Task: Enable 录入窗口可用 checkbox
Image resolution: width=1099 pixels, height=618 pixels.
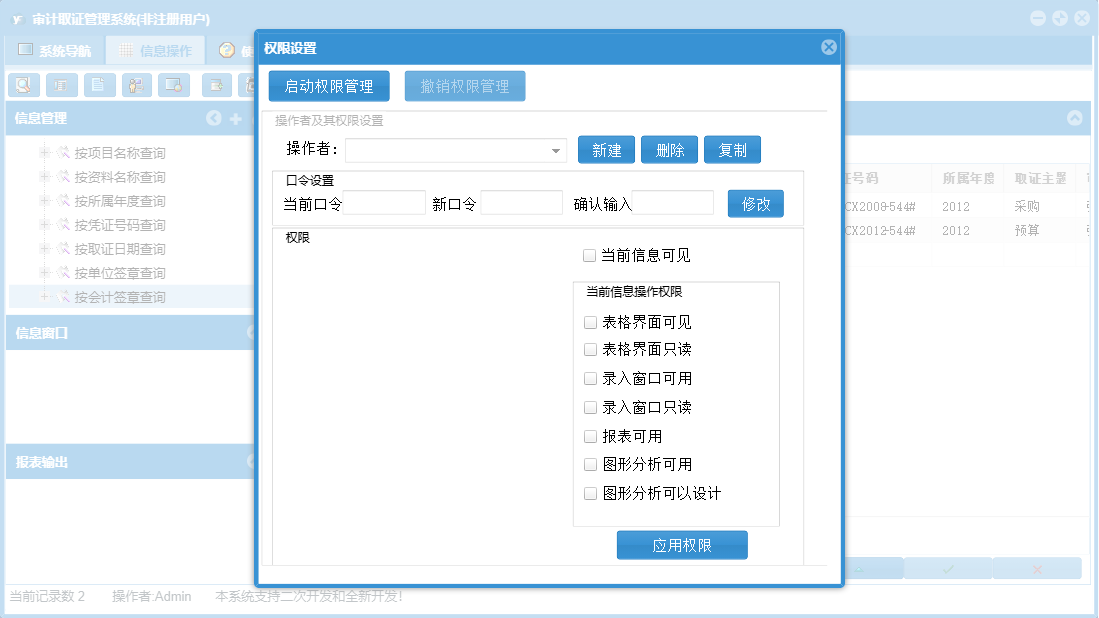Action: (590, 378)
